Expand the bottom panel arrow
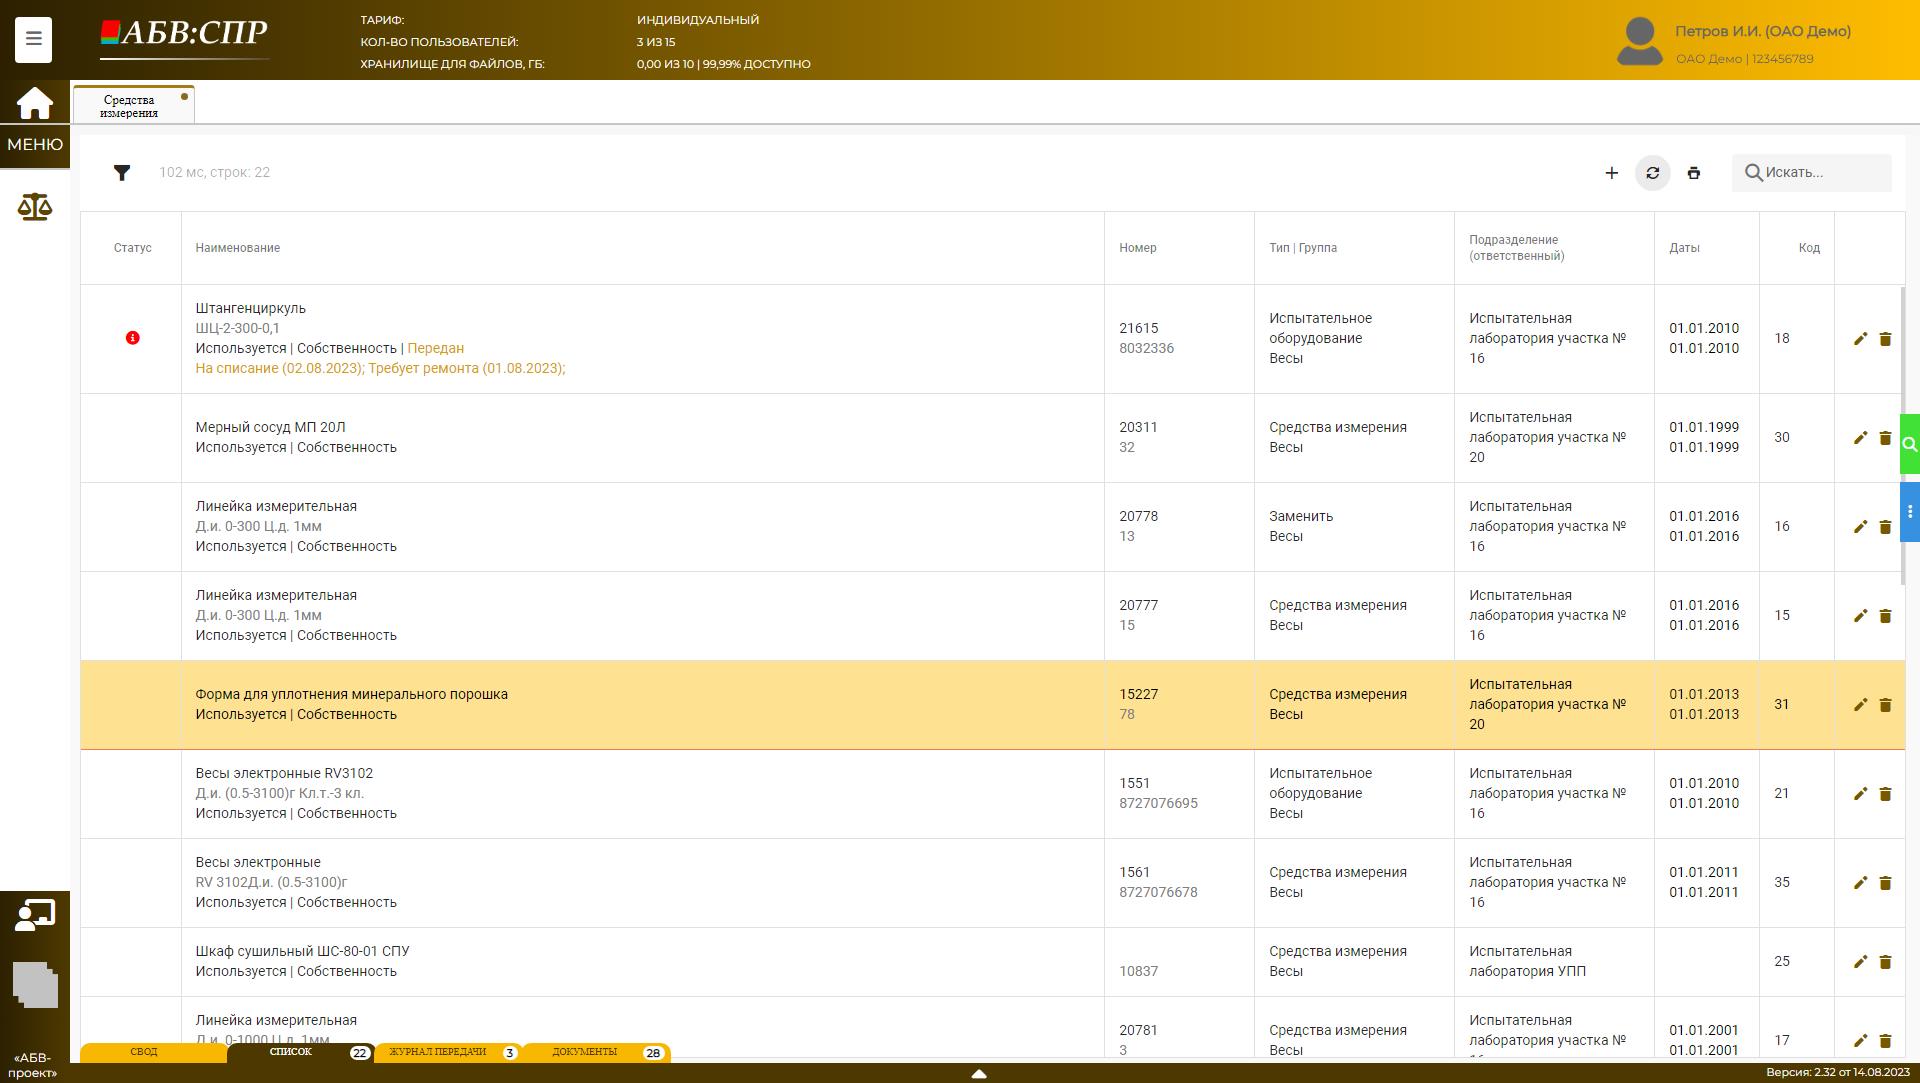Viewport: 1920px width, 1083px height. pyautogui.click(x=979, y=1073)
